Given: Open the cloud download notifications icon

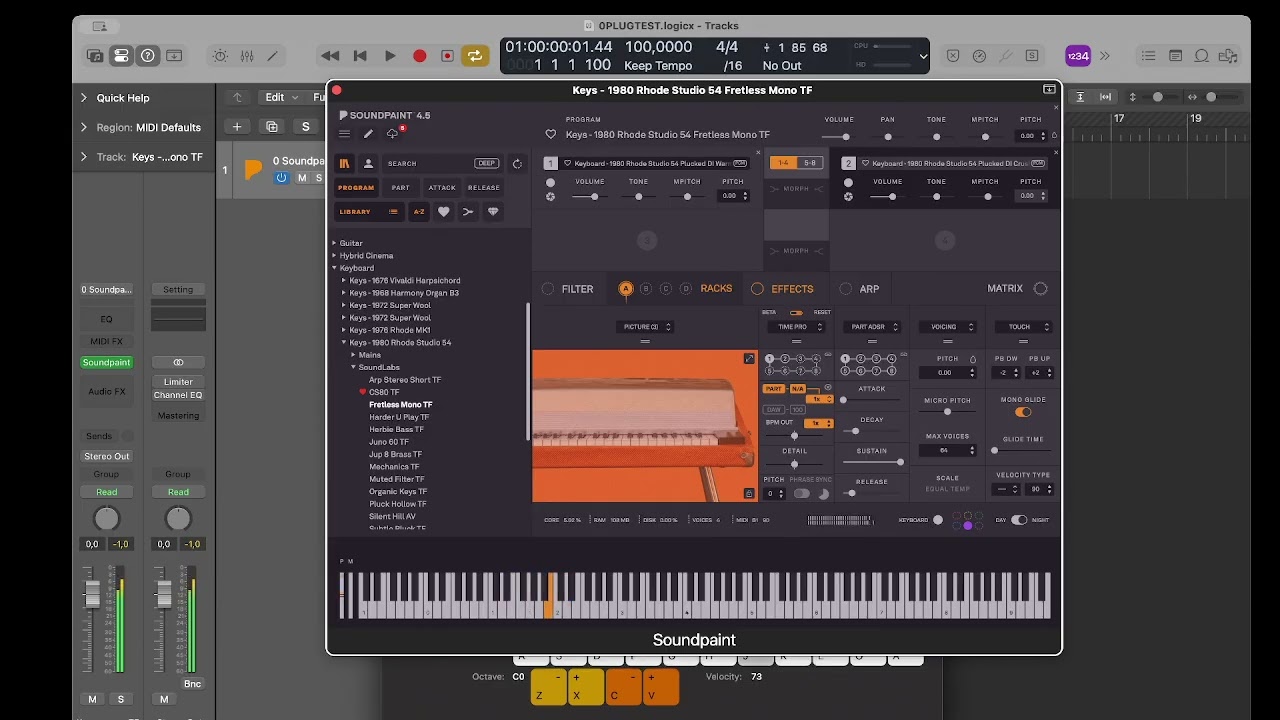Looking at the screenshot, I should coord(393,134).
